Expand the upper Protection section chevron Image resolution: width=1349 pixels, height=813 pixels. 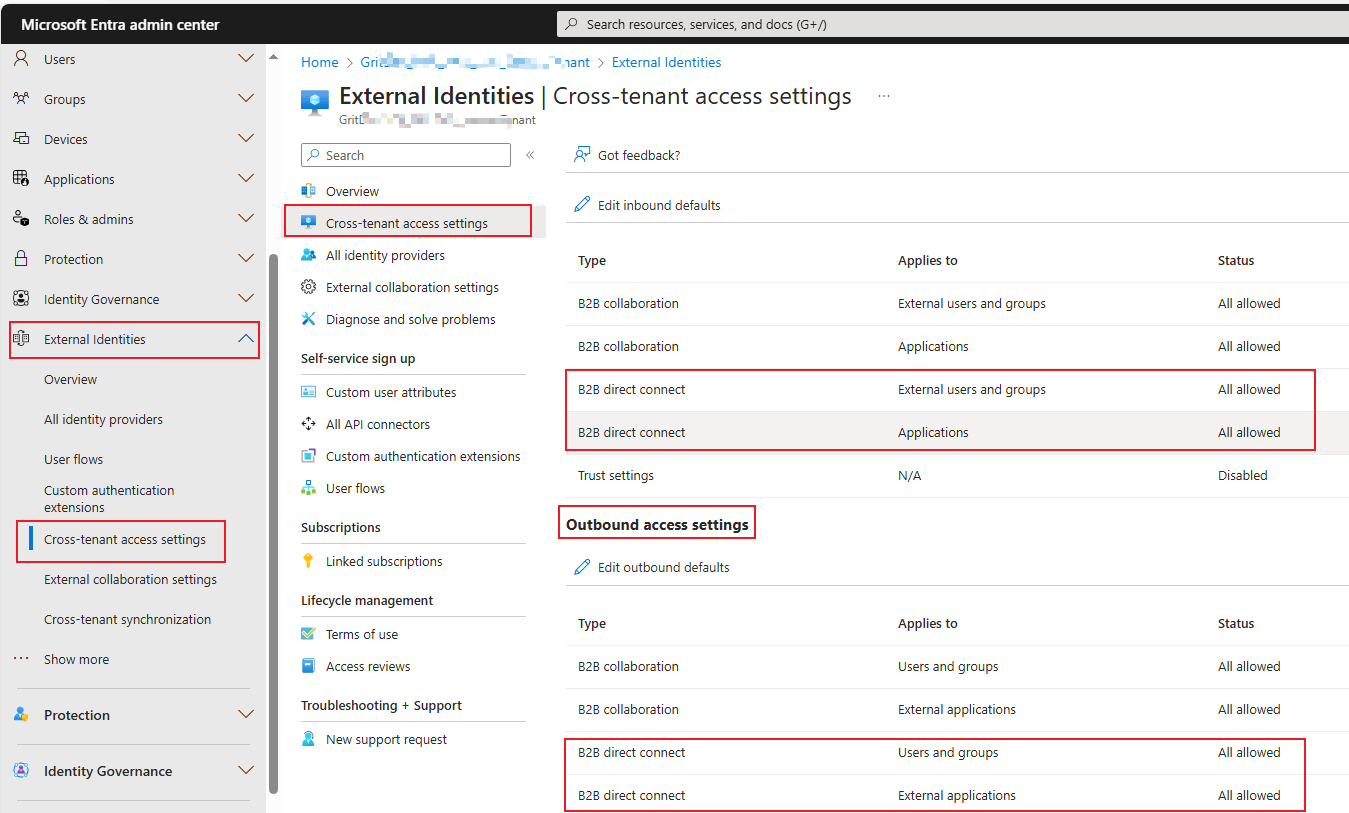coord(246,259)
